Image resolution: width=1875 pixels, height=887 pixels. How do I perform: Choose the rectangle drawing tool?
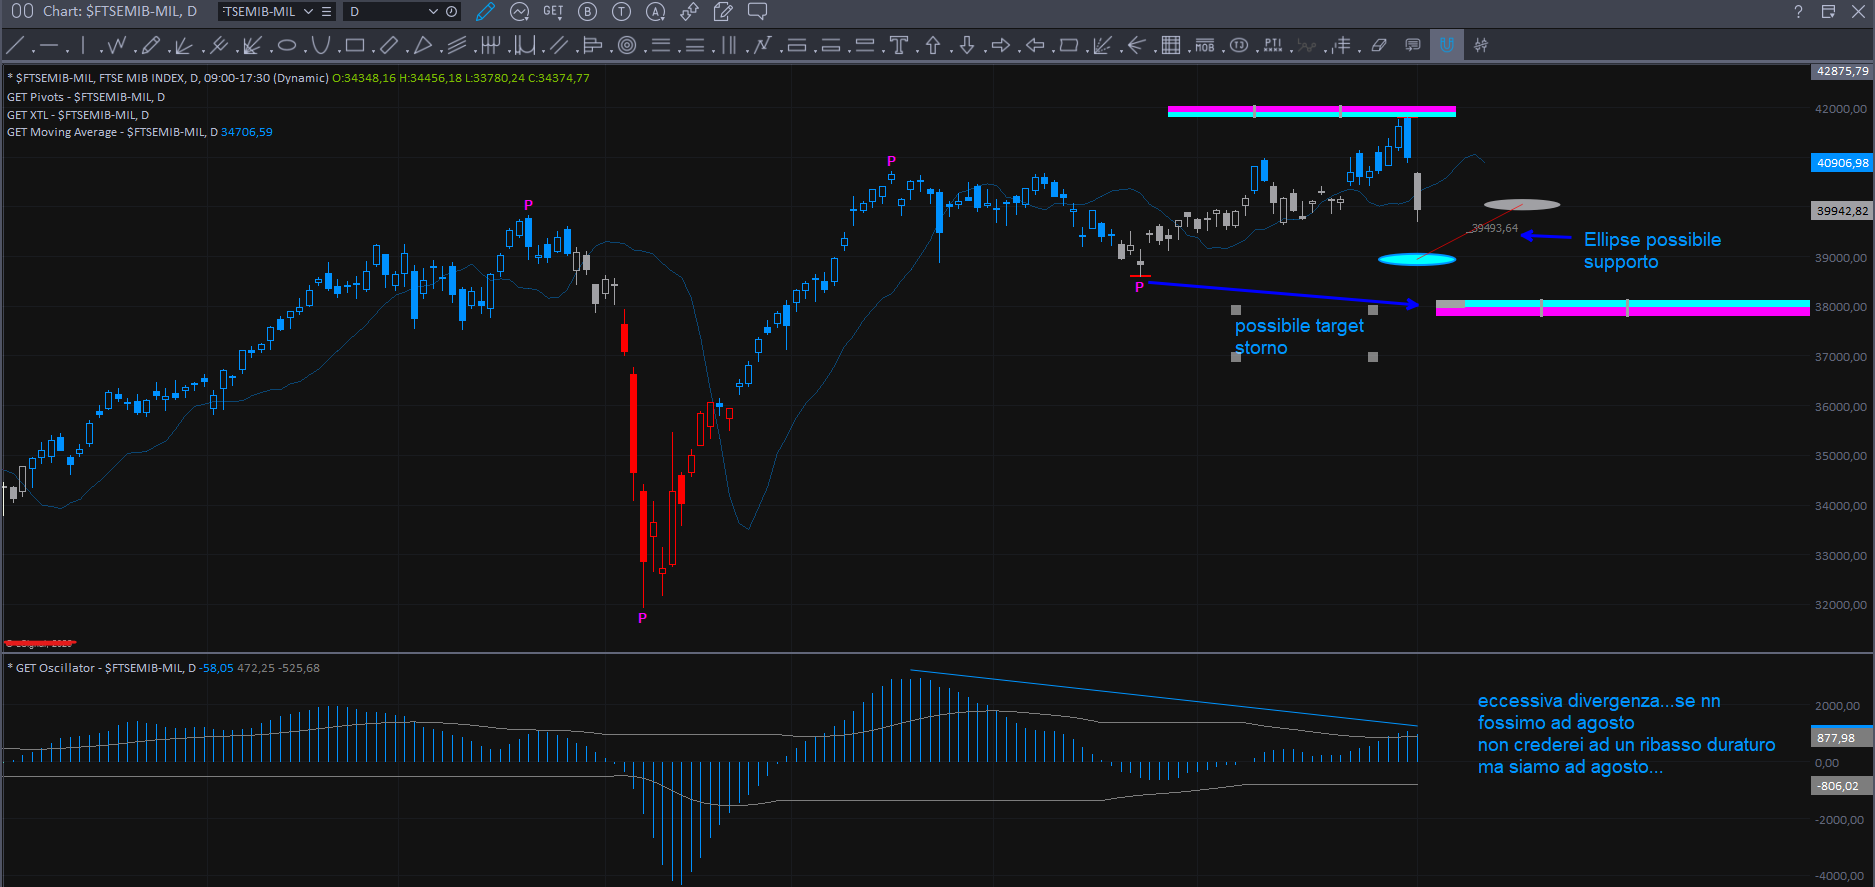(x=354, y=45)
